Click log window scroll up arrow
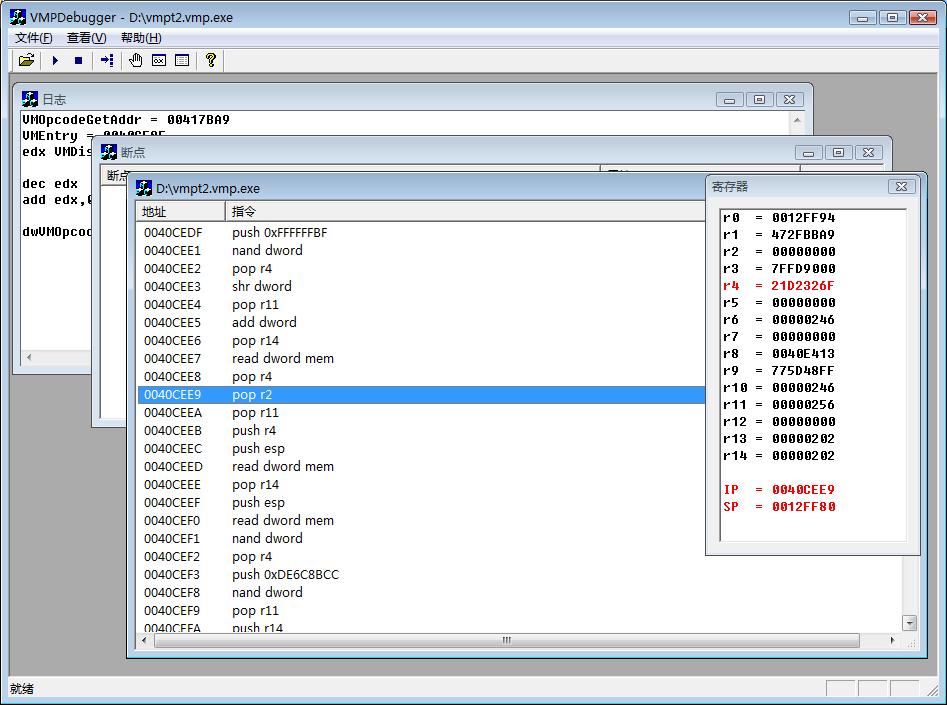The width and height of the screenshot is (947, 705). 797,120
